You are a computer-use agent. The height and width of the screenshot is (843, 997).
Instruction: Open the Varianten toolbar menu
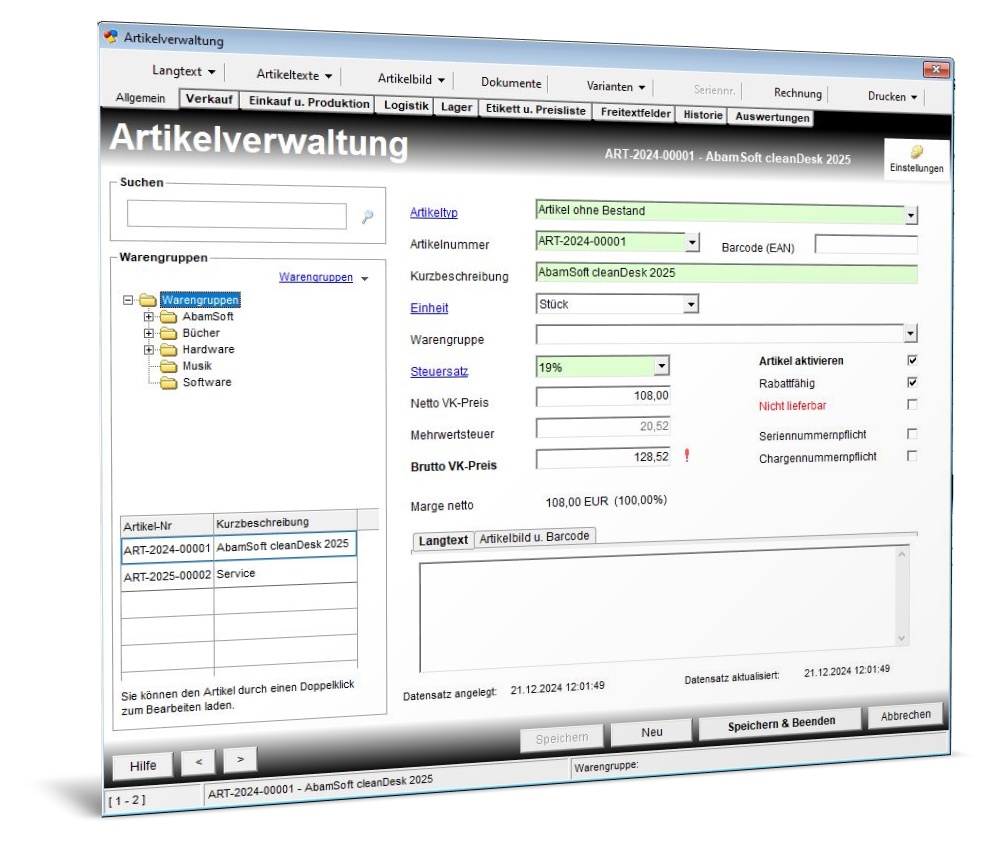615,86
